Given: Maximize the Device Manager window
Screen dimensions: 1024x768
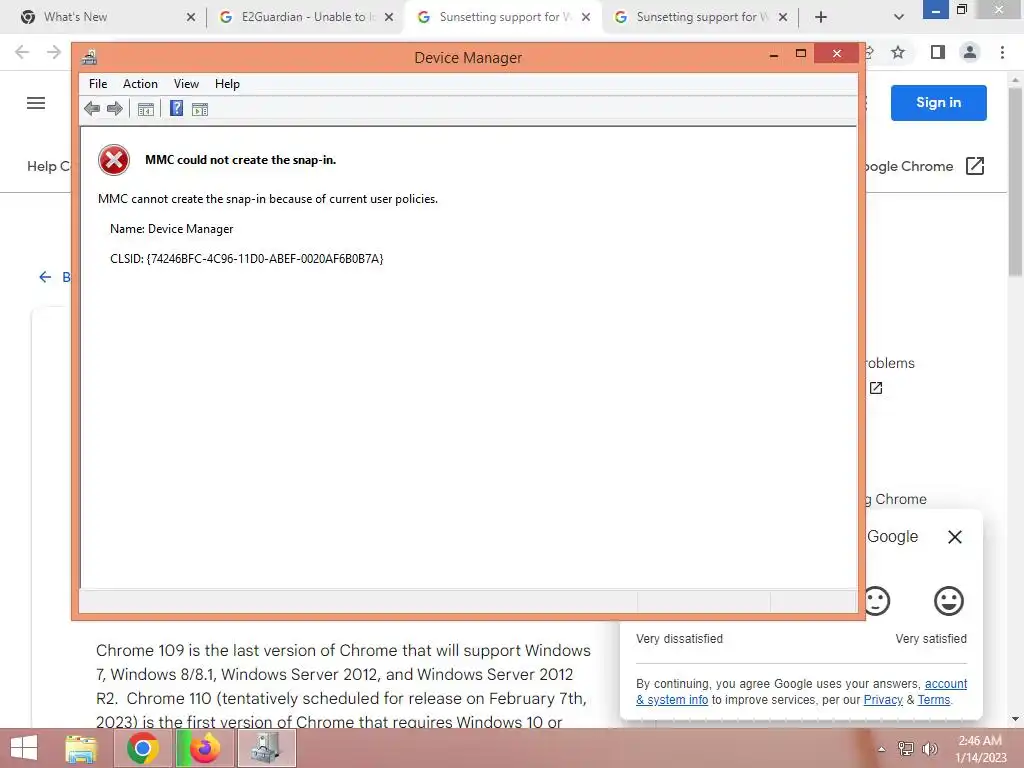Looking at the screenshot, I should 801,54.
